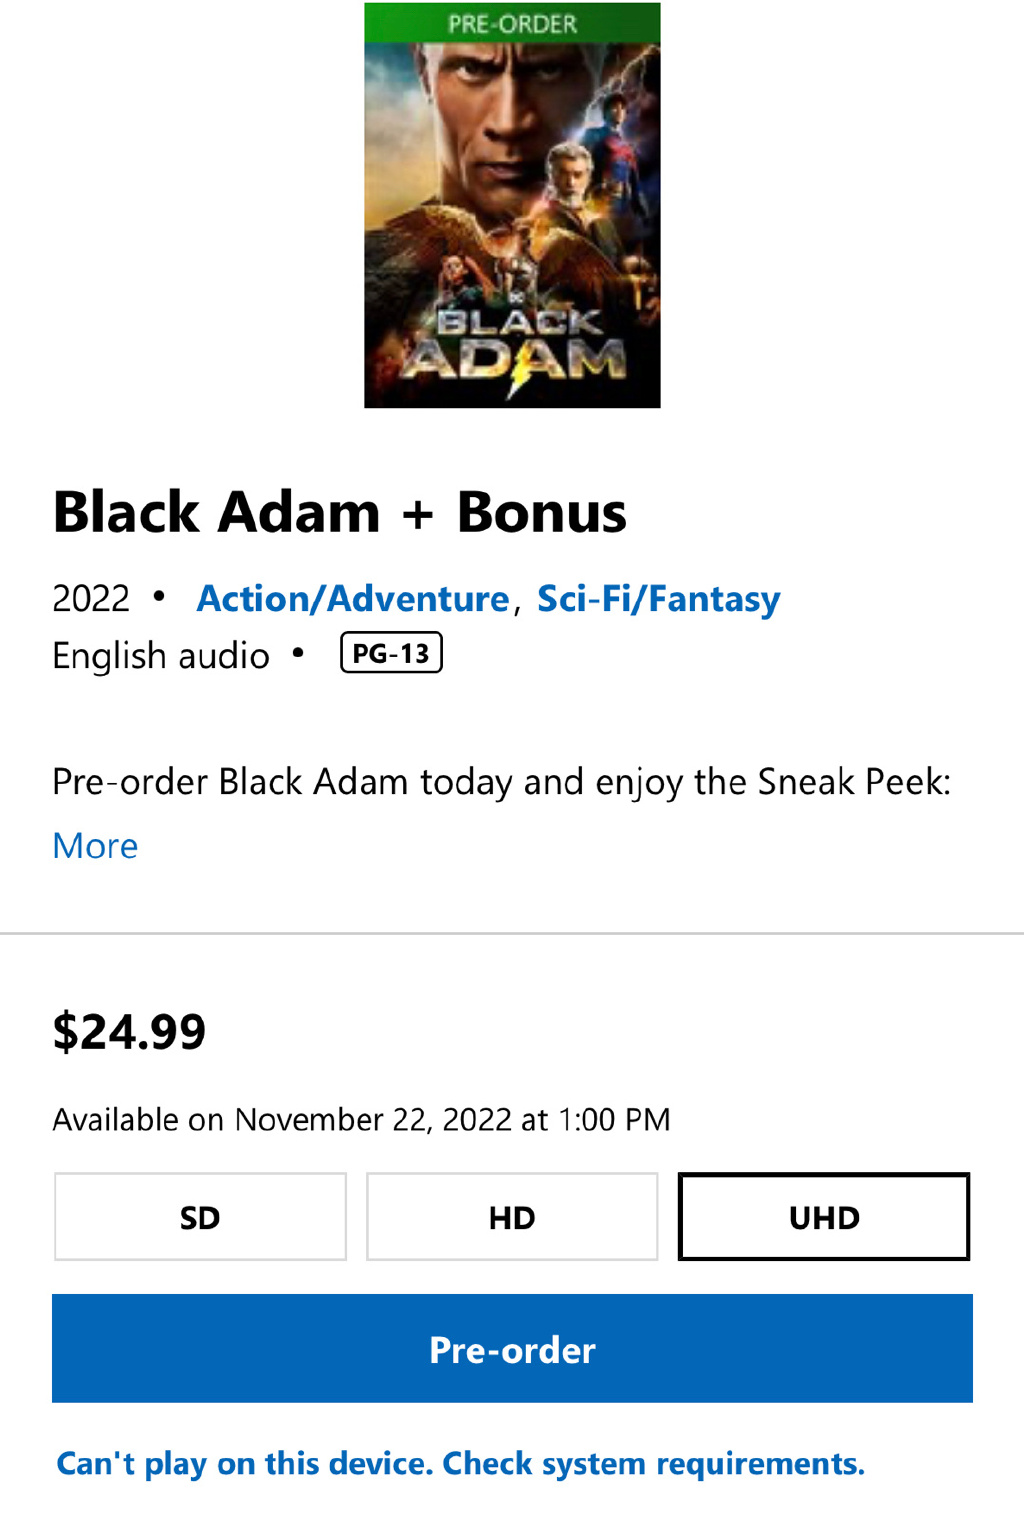Choose the UHD quality option
Screen dimensions: 1024x1531
click(824, 1217)
